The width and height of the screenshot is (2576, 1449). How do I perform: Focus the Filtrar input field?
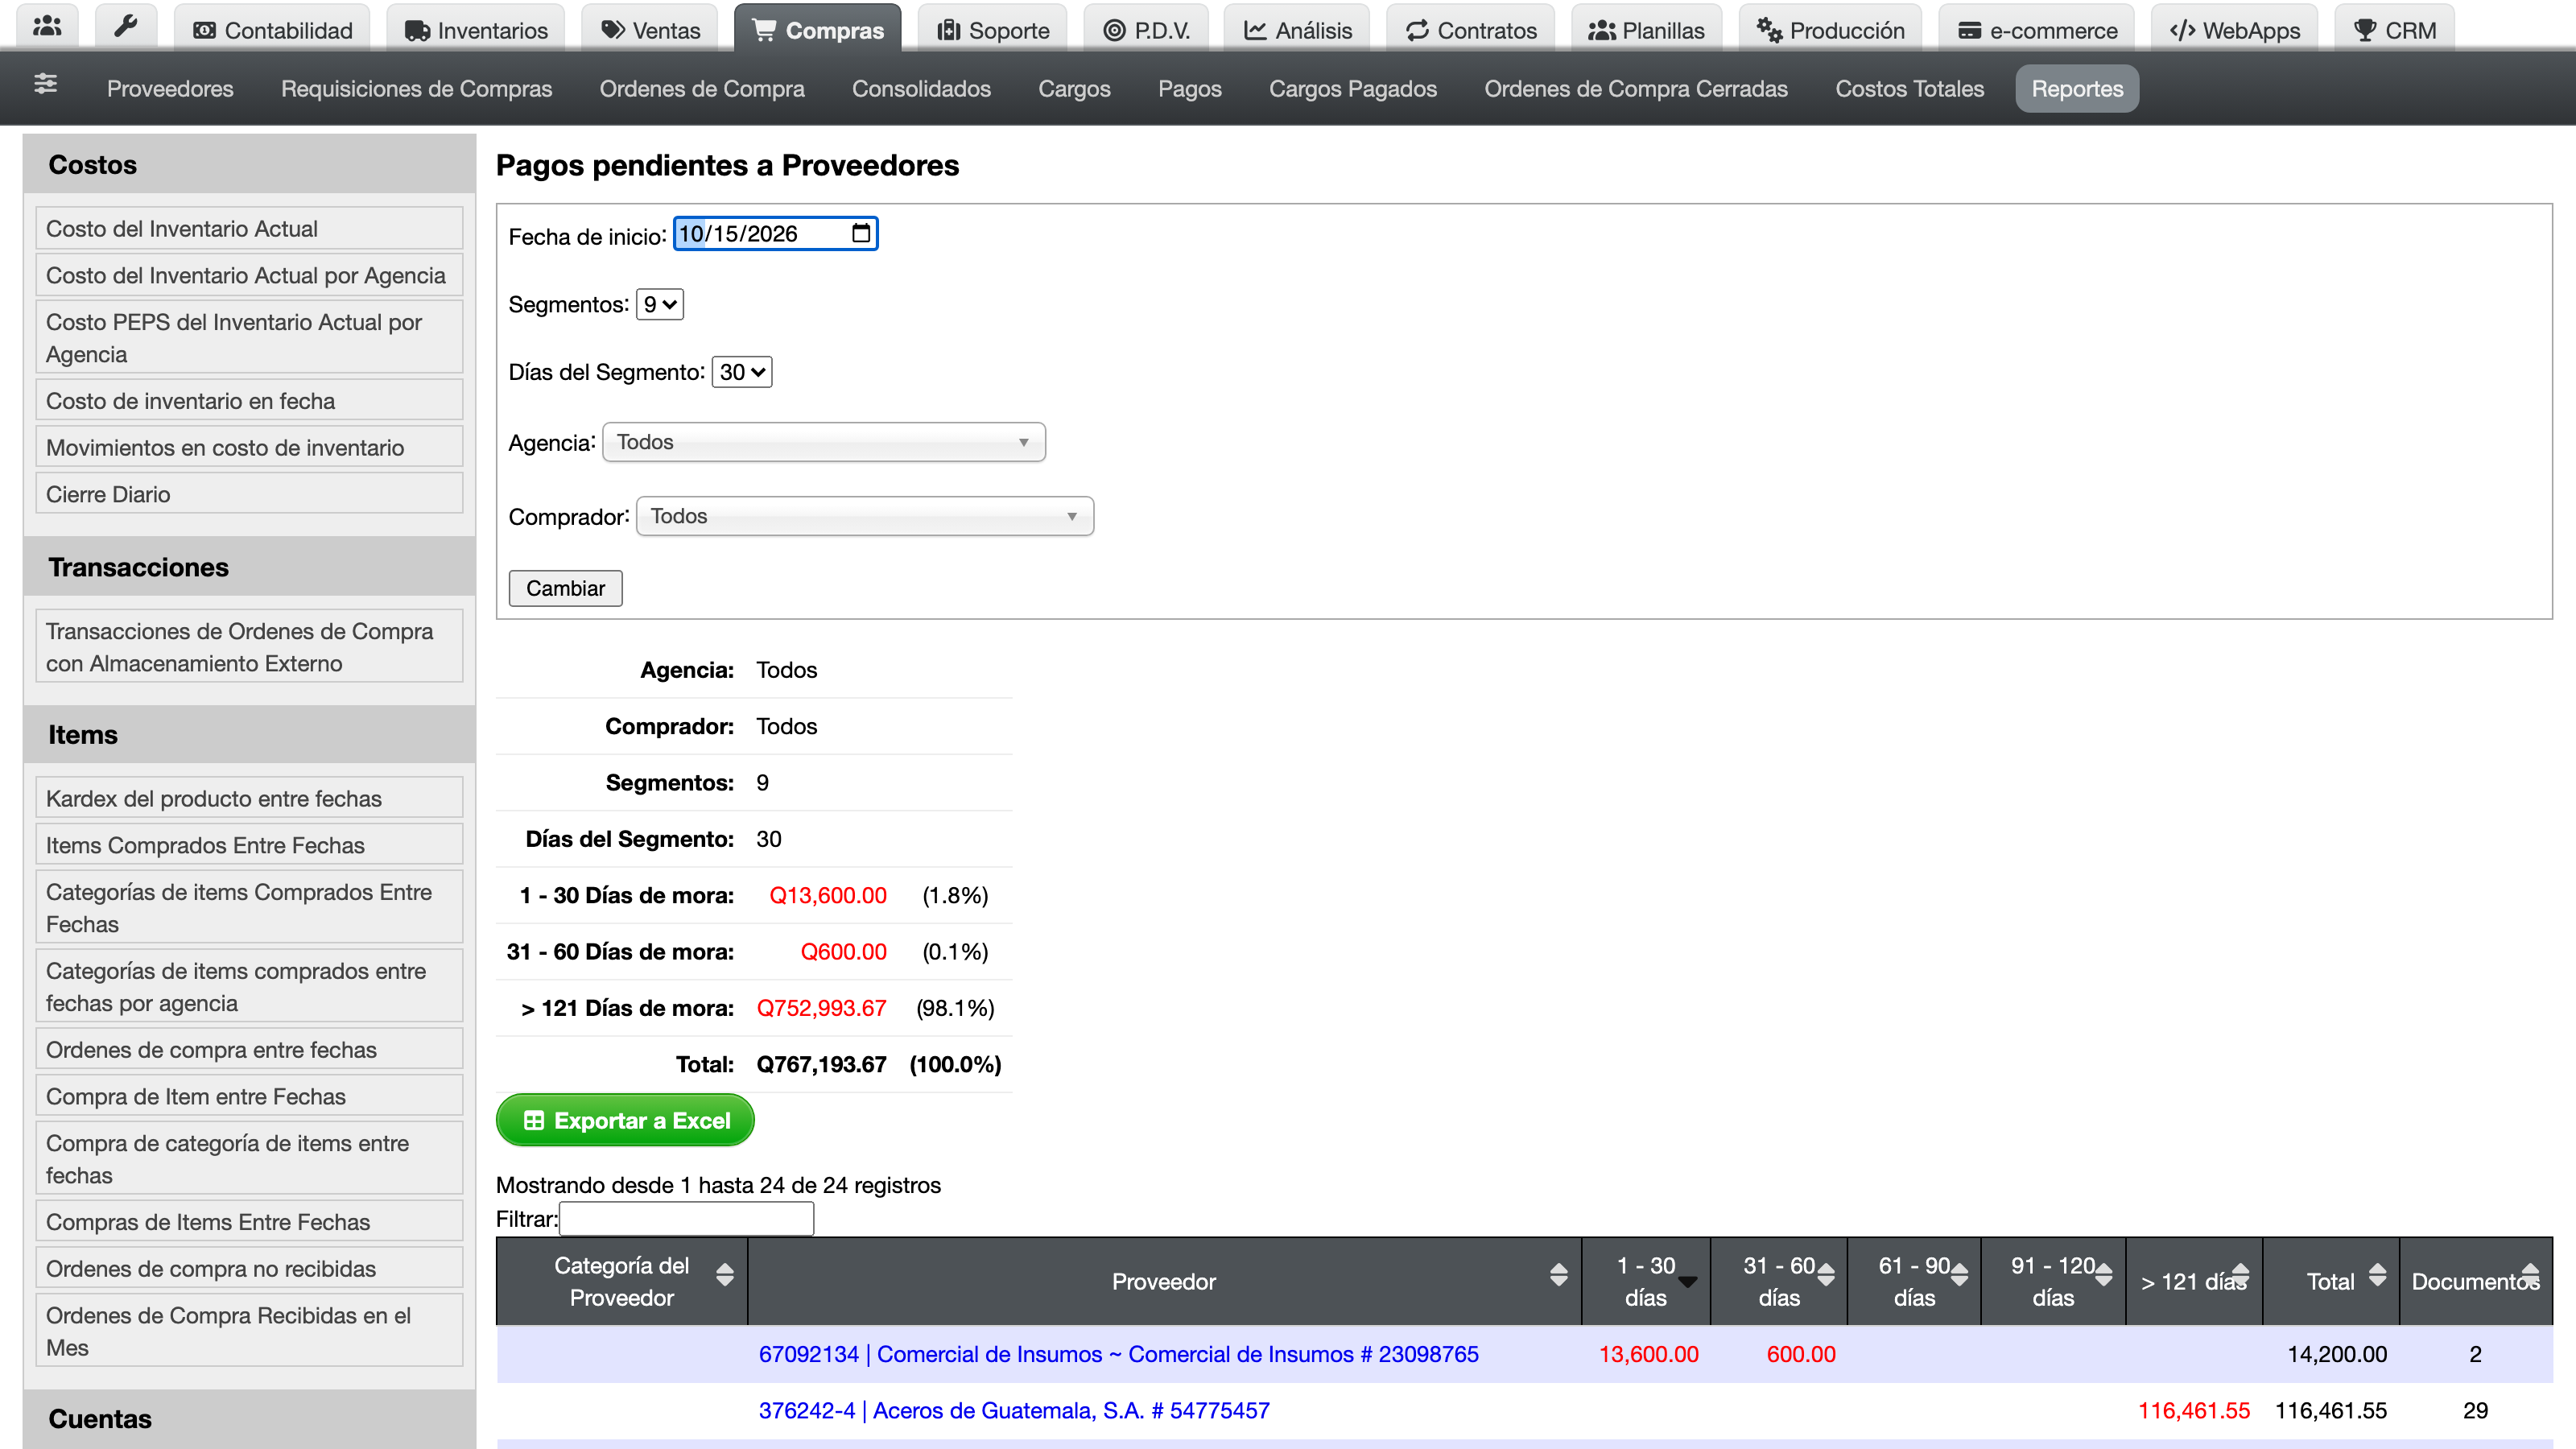[686, 1218]
